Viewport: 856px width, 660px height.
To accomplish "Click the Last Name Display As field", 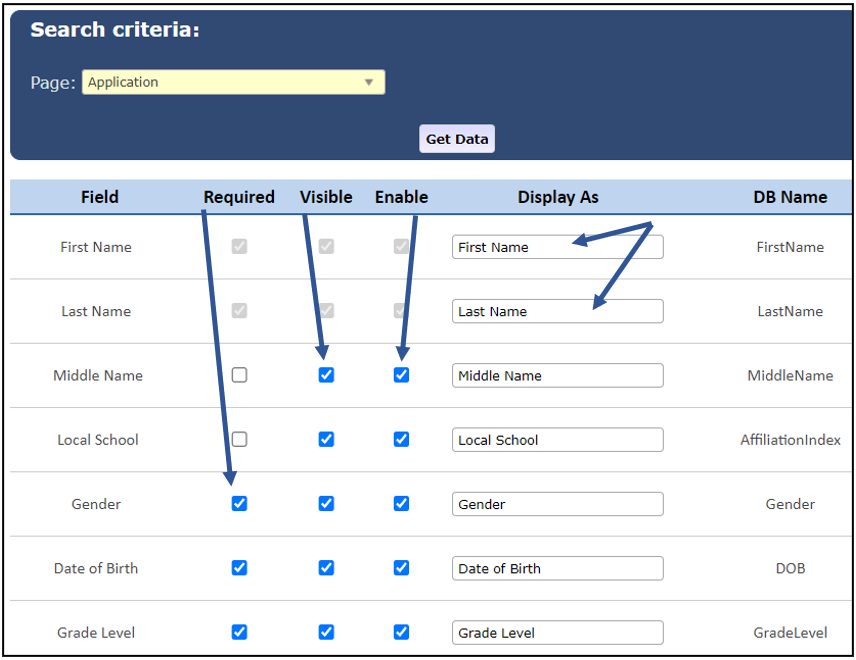I will (x=557, y=311).
